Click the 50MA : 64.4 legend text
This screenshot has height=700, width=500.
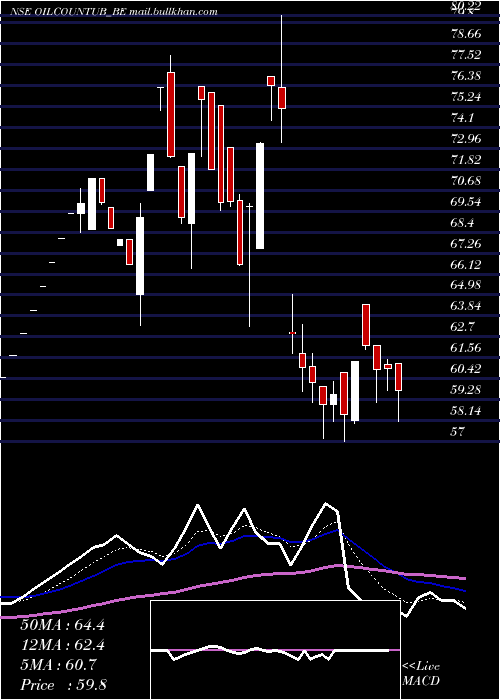coord(62,625)
